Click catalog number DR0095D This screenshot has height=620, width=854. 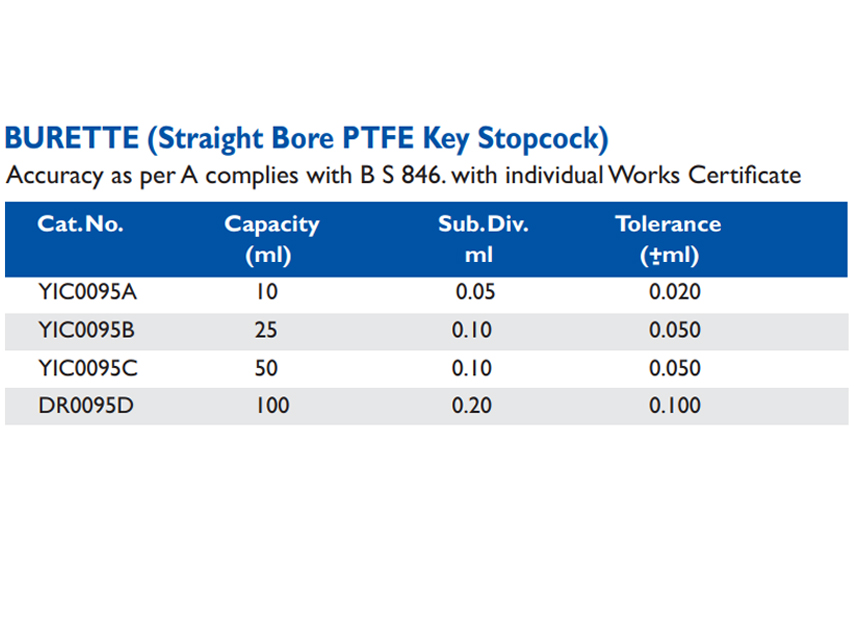(x=85, y=406)
